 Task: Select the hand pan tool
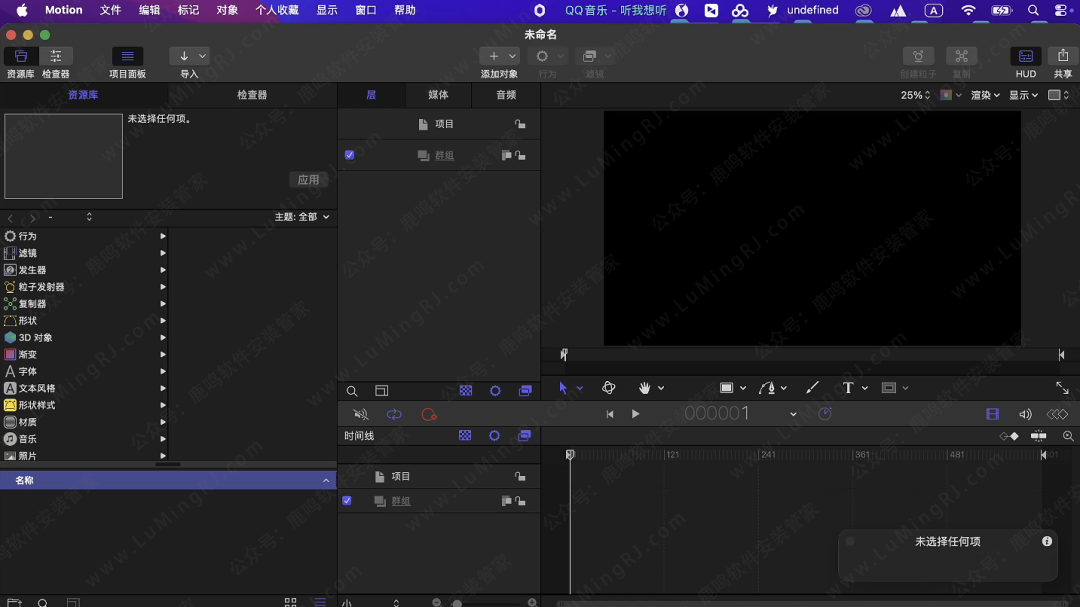click(645, 388)
